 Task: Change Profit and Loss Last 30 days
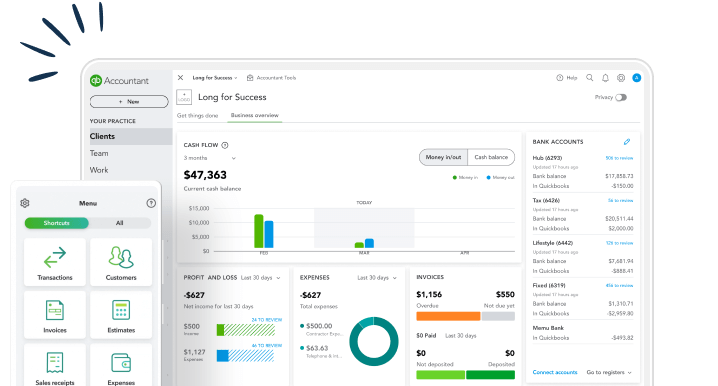click(261, 278)
